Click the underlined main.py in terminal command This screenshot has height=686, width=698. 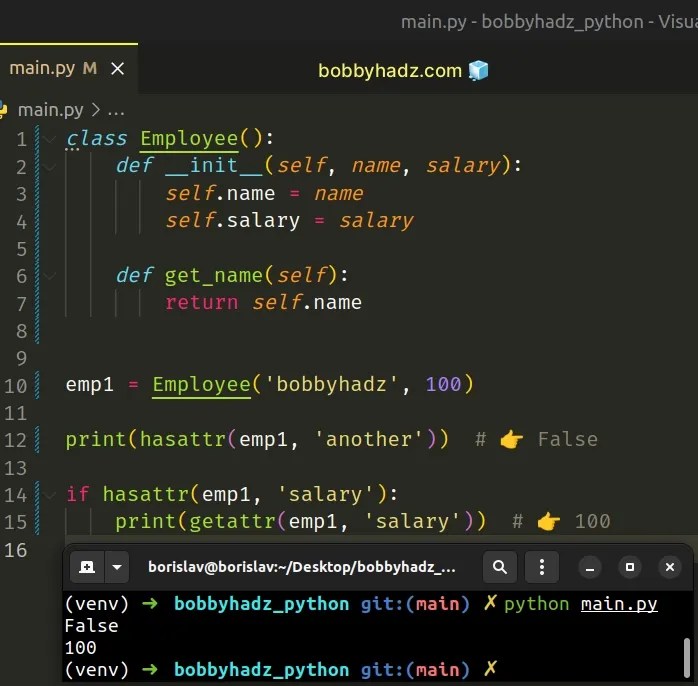[619, 604]
